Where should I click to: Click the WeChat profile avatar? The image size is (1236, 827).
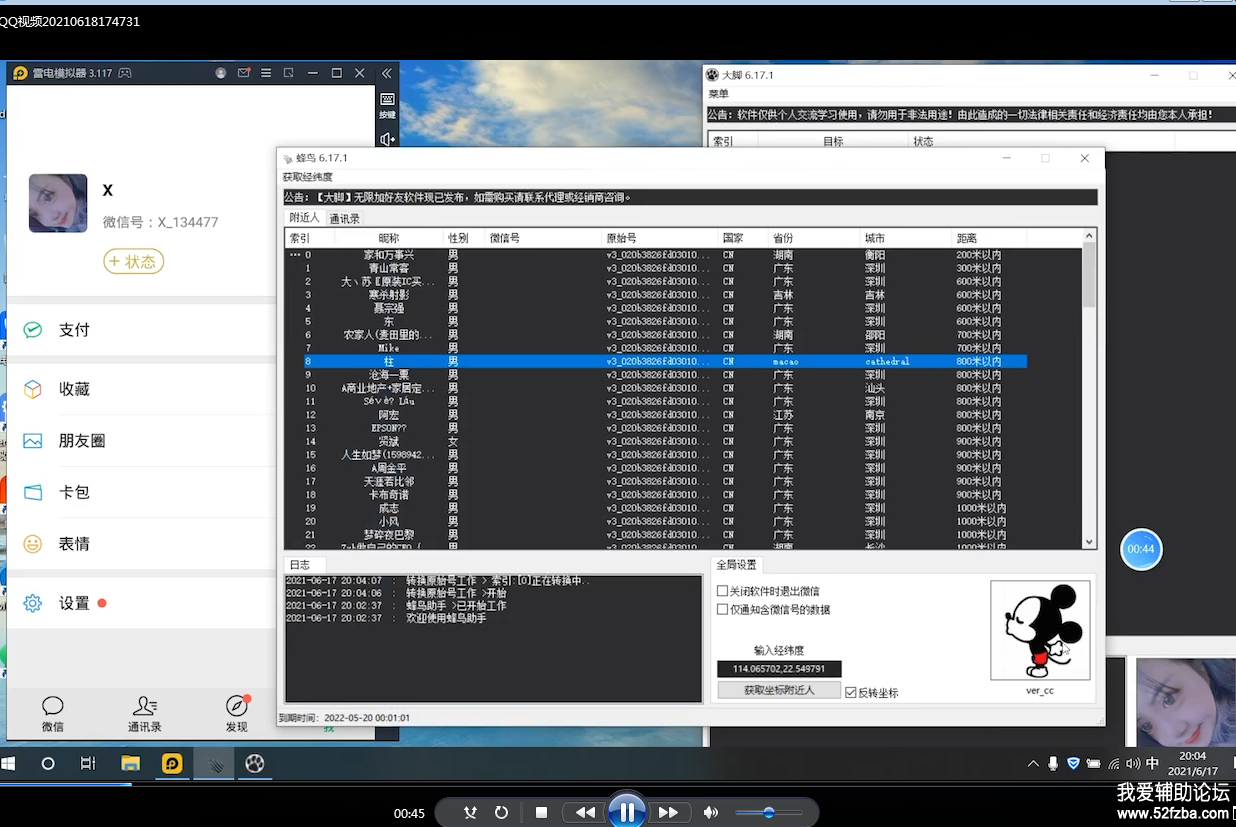58,203
